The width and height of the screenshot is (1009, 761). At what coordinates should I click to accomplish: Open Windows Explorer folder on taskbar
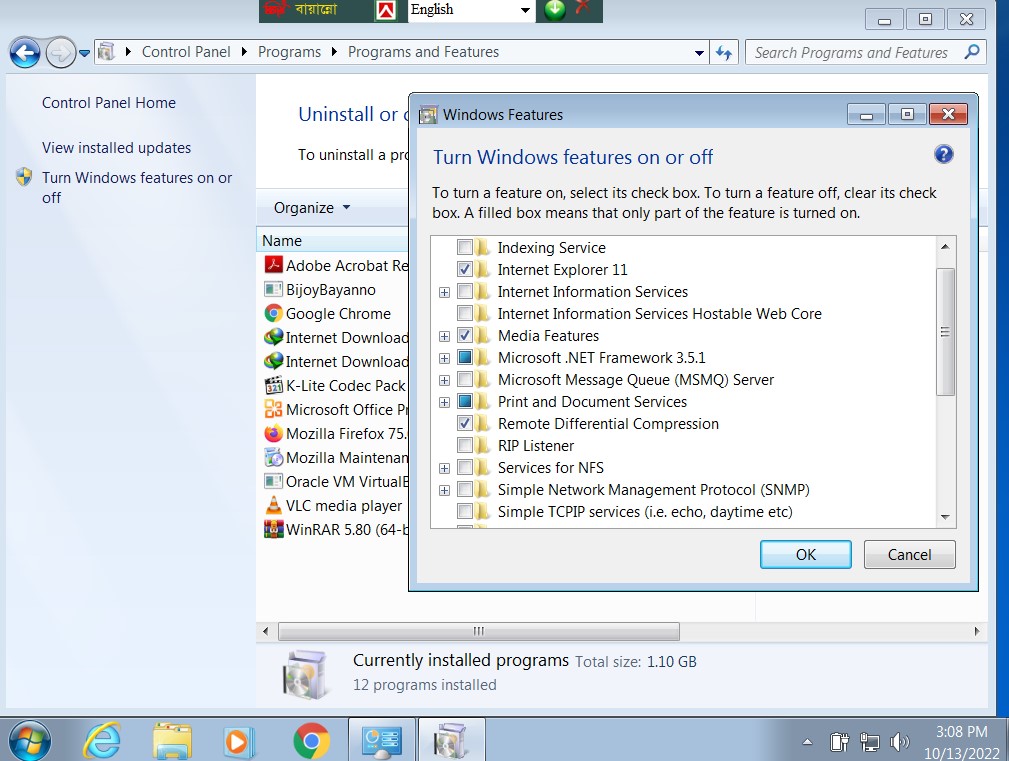click(172, 740)
